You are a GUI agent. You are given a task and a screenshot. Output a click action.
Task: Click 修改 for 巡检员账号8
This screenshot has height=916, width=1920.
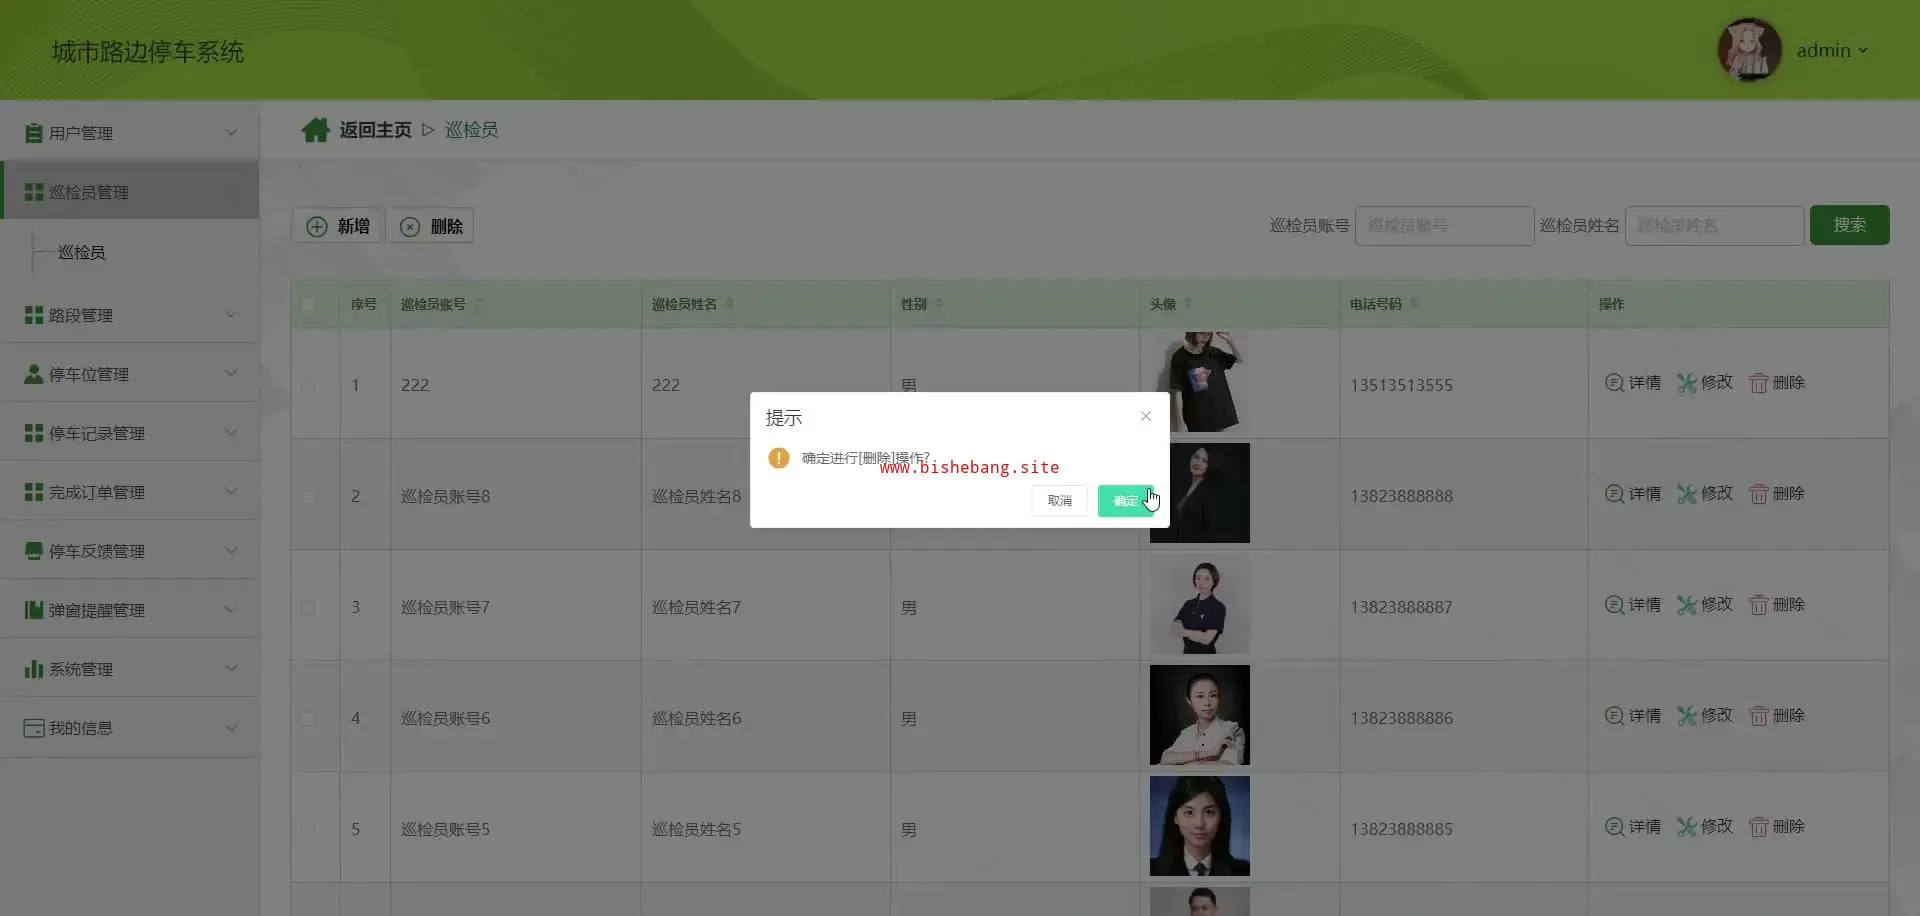click(x=1705, y=494)
